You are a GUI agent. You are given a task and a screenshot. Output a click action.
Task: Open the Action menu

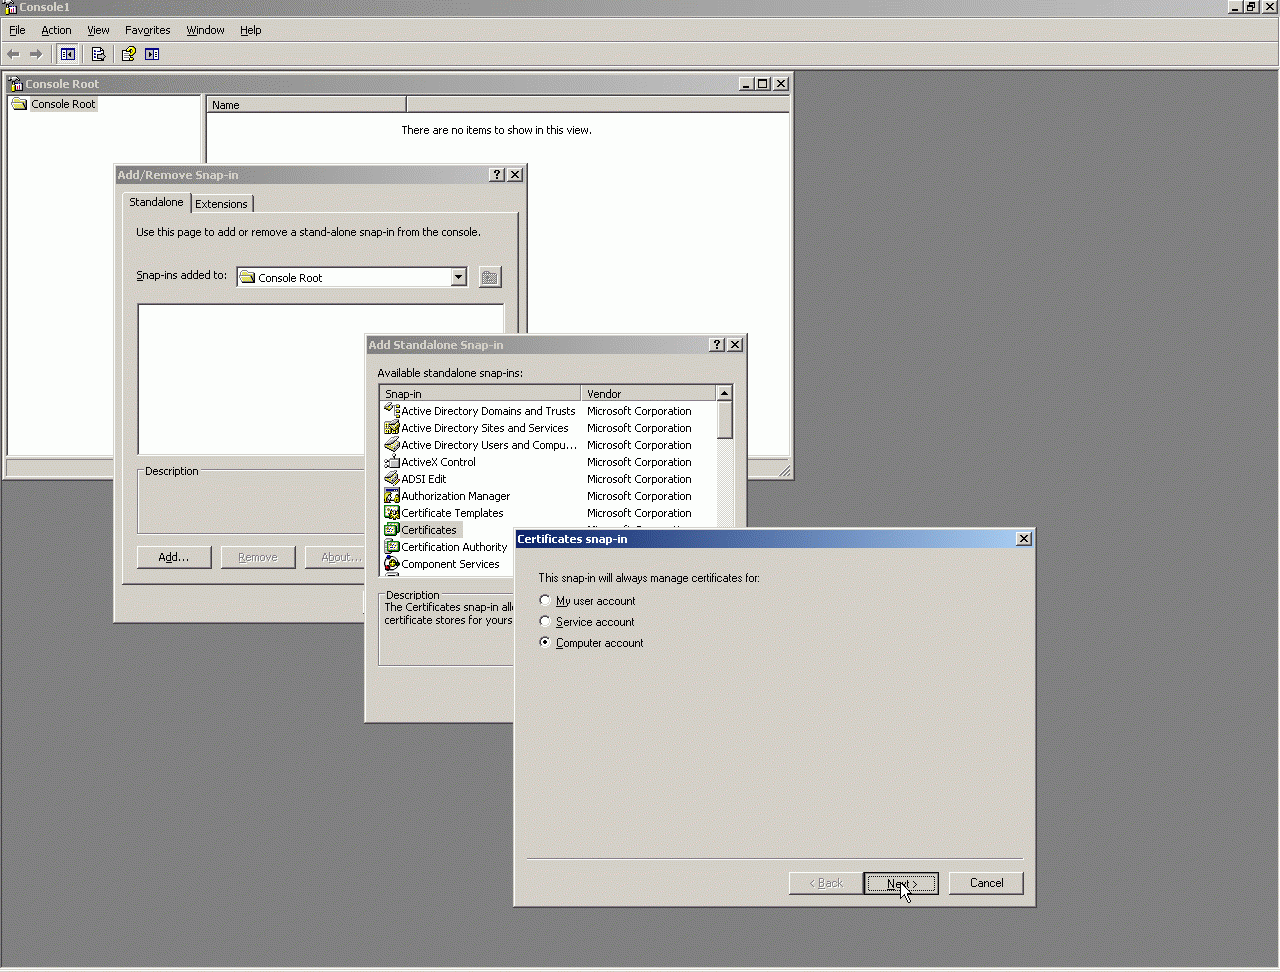click(x=56, y=30)
